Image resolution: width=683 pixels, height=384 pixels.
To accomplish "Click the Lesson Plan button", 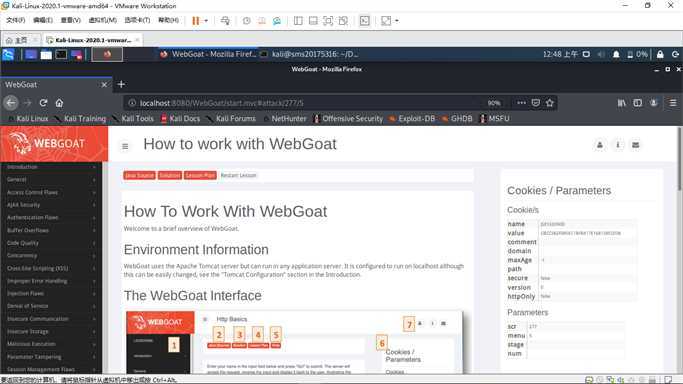I will coord(200,175).
